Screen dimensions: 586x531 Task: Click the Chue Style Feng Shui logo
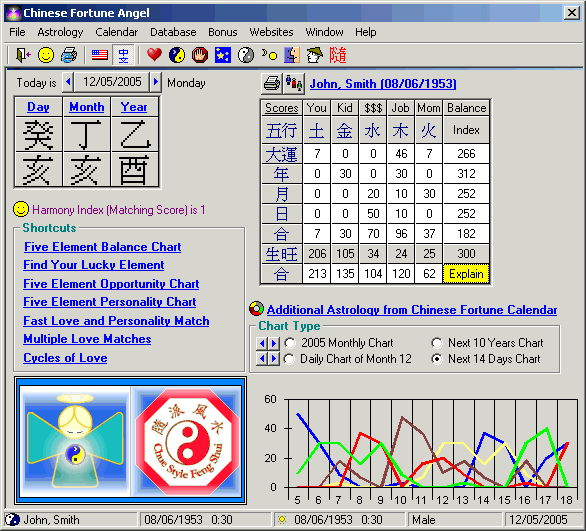pyautogui.click(x=187, y=441)
